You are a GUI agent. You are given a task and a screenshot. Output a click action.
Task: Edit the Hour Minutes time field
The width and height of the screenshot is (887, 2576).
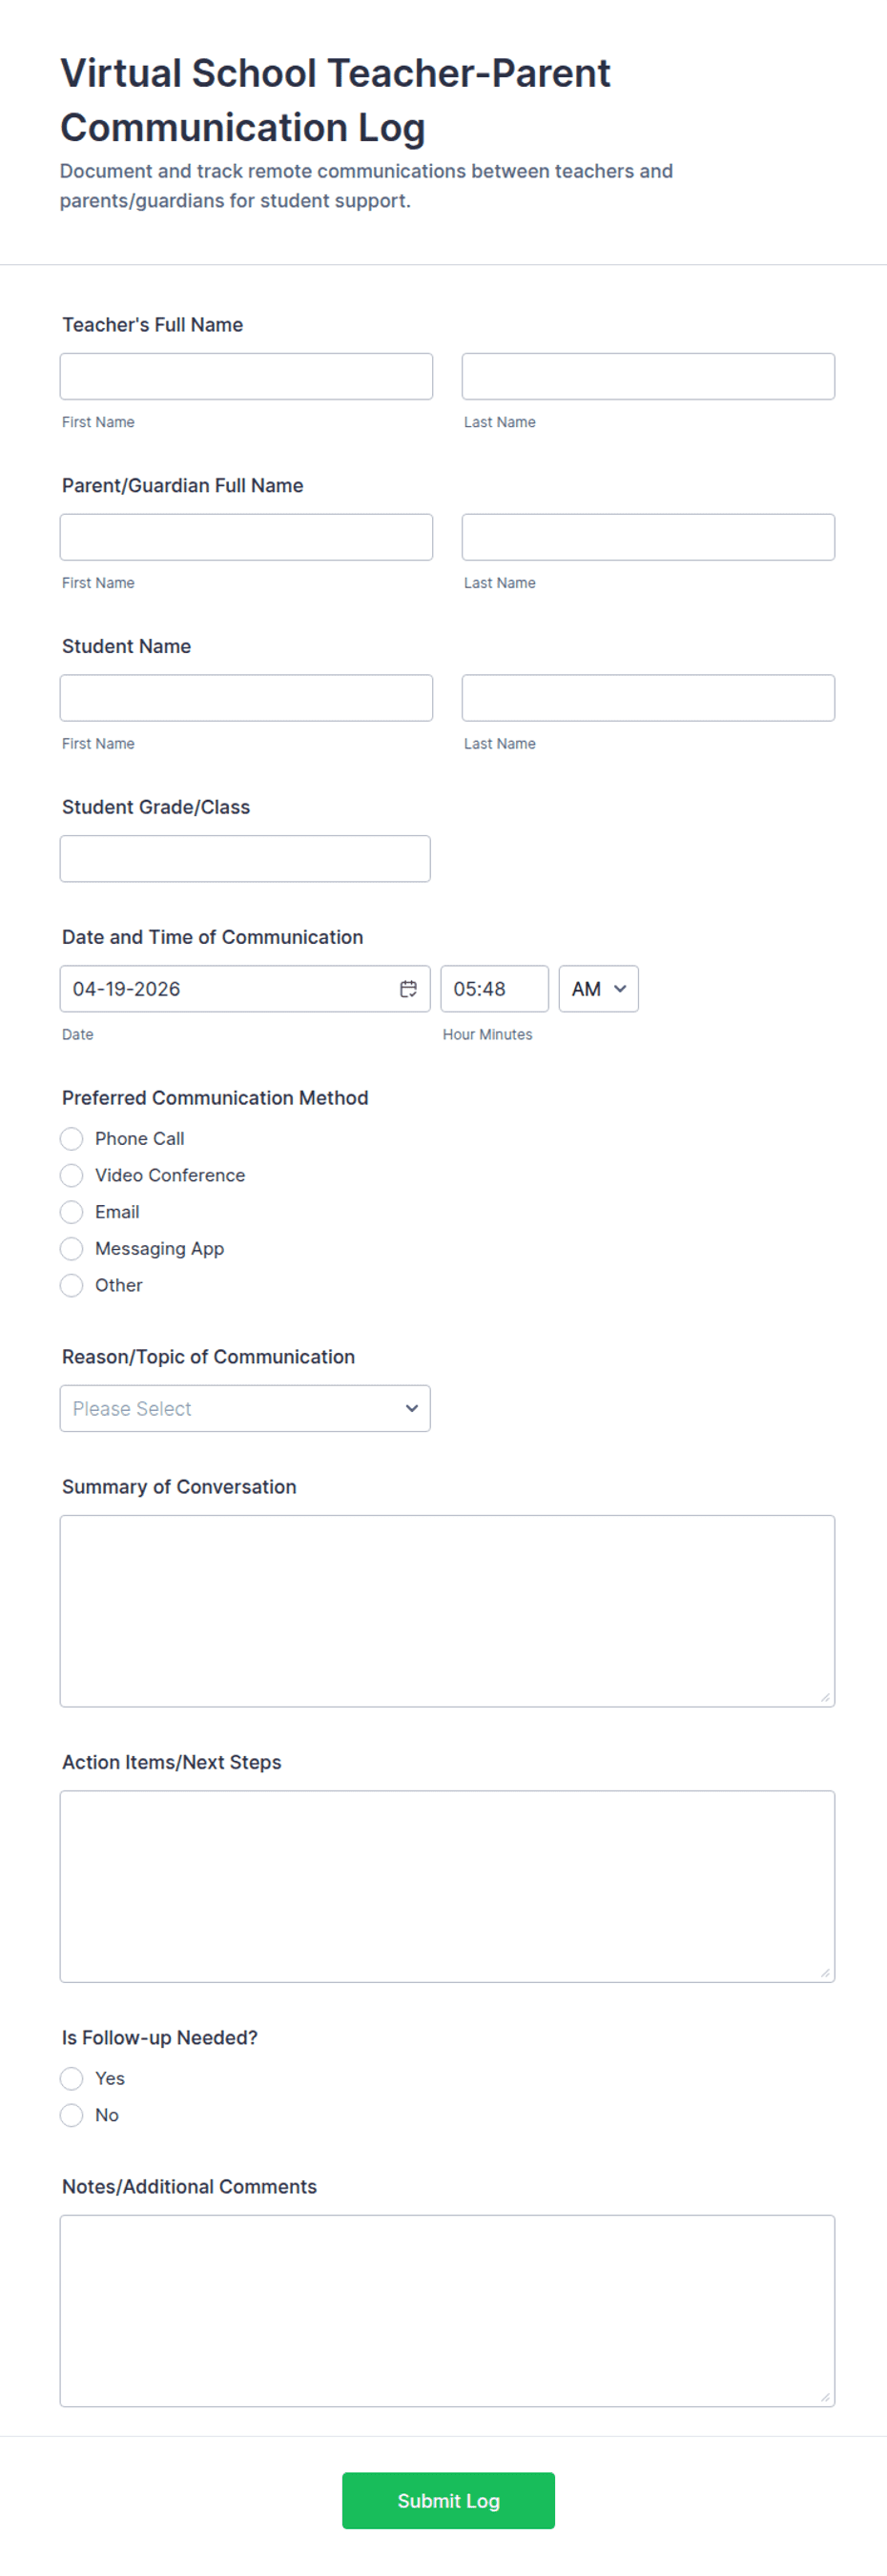pyautogui.click(x=494, y=988)
